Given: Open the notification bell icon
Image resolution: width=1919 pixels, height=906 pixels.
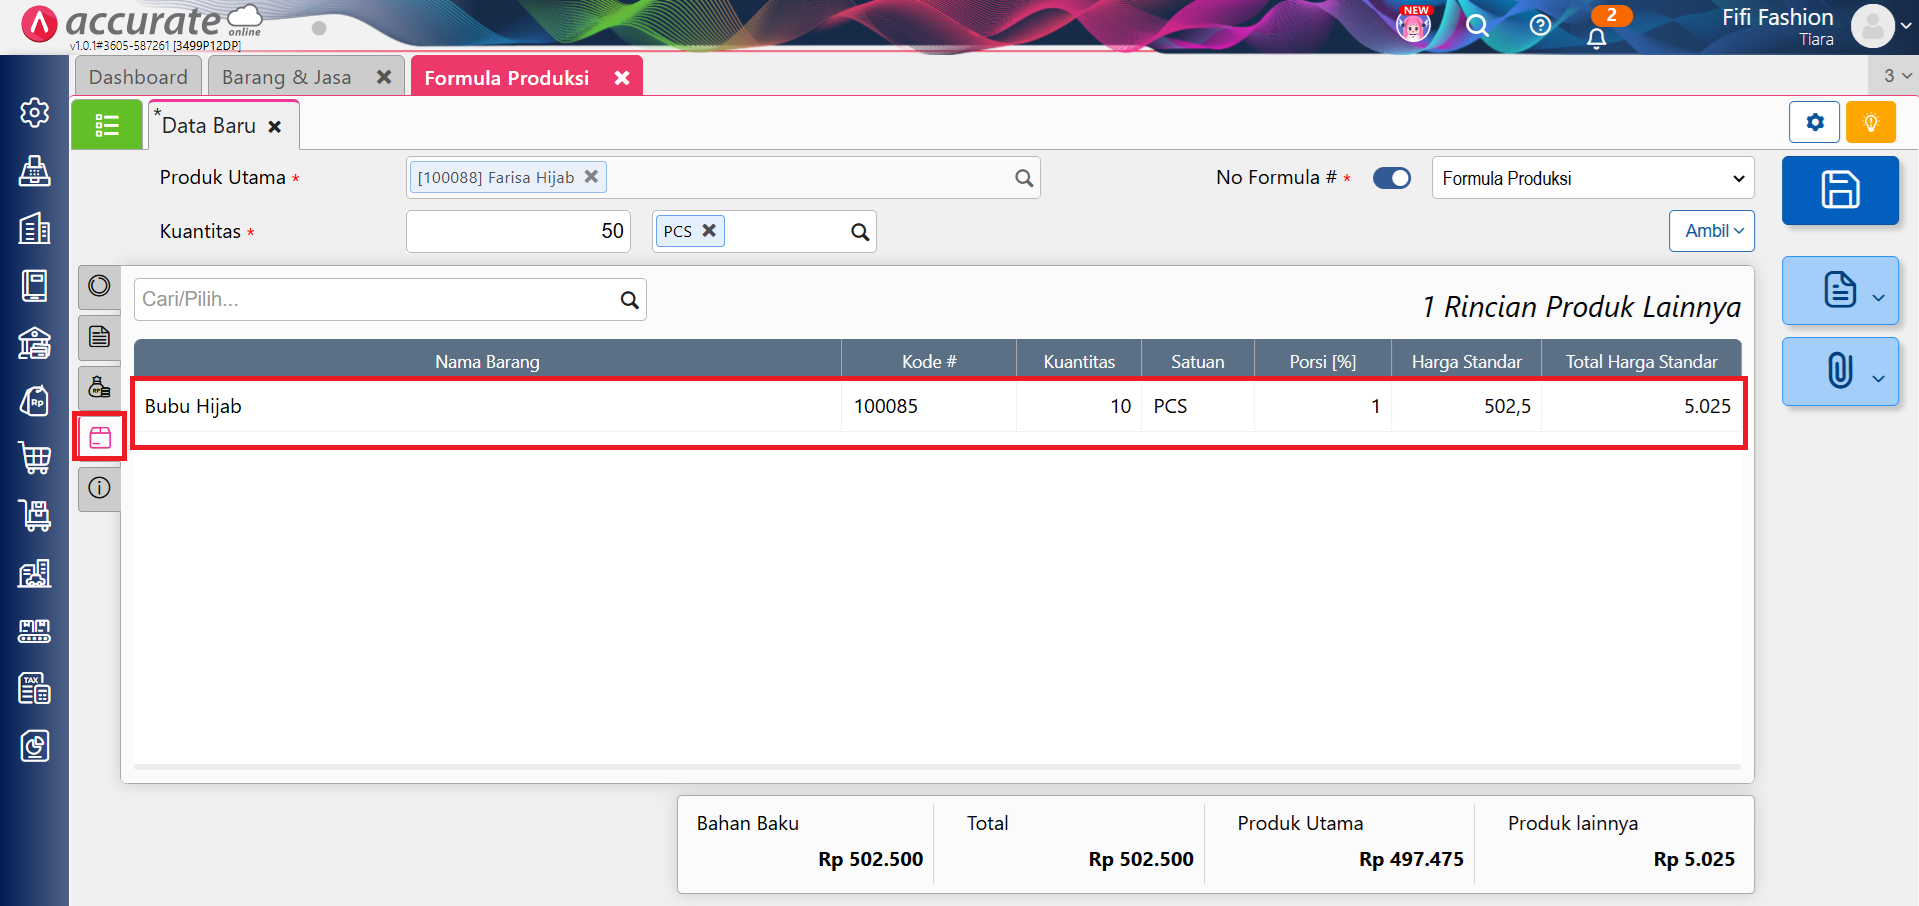Looking at the screenshot, I should point(1596,38).
